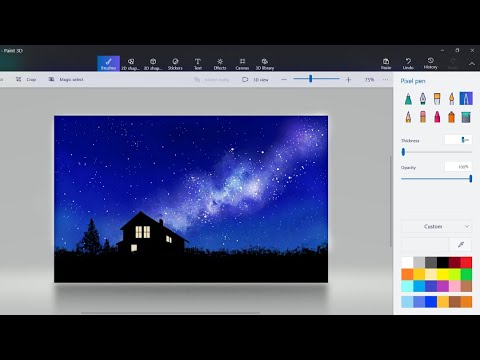The image size is (480, 360).
Task: Adjust the Thickness slider
Action: point(436,152)
